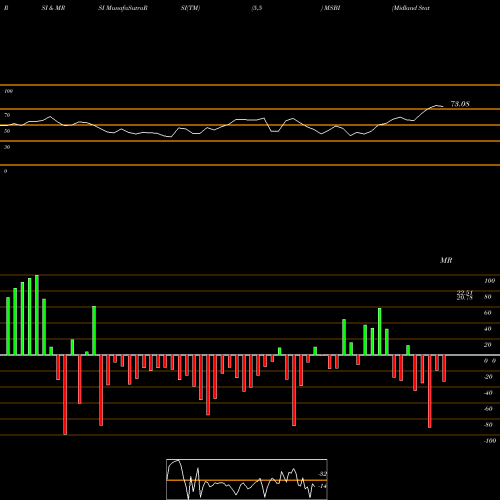Click the '(5,5' parameter text
This screenshot has height=500, width=500.
(257, 8)
